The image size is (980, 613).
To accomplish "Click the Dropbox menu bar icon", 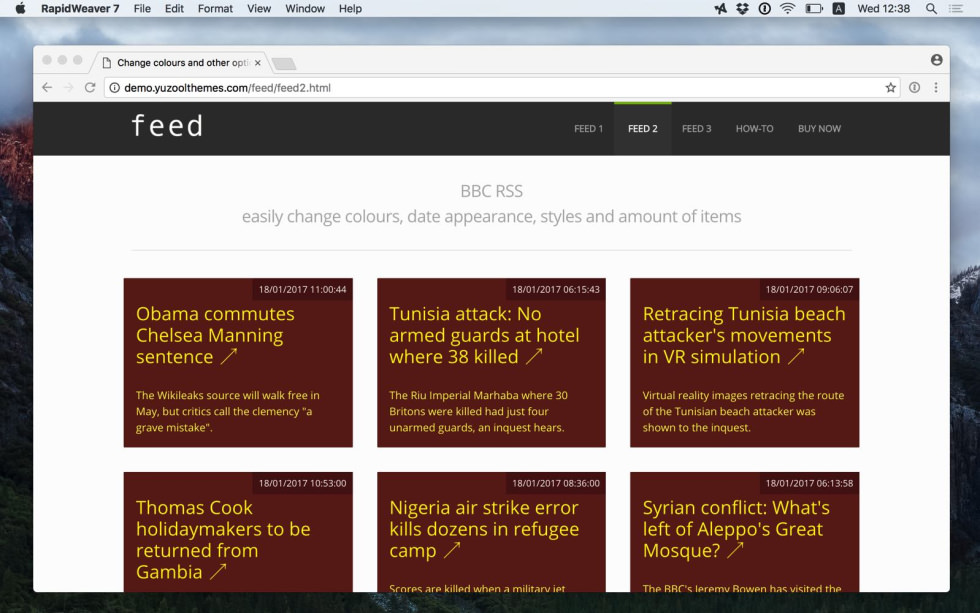I will (742, 9).
